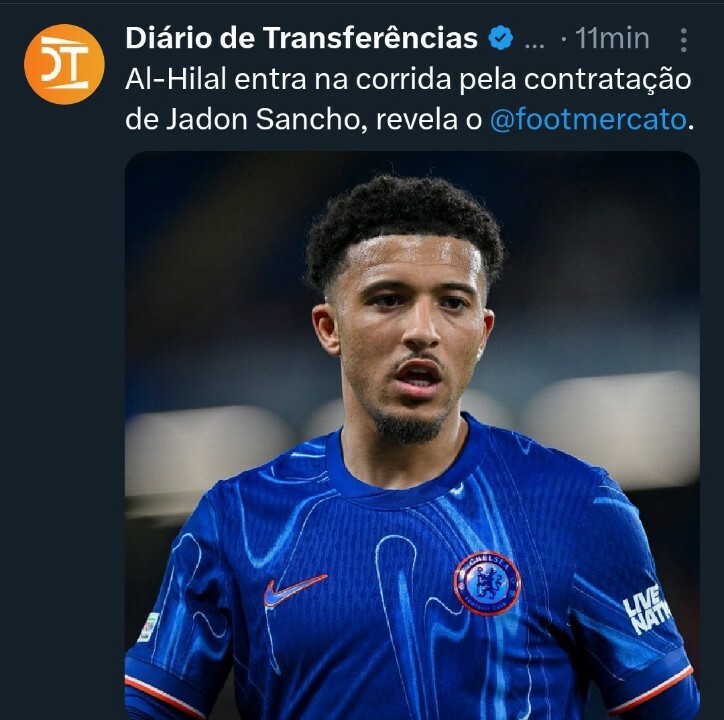Click the Nike swoosh on the shirt
This screenshot has height=720, width=724.
tap(295, 590)
